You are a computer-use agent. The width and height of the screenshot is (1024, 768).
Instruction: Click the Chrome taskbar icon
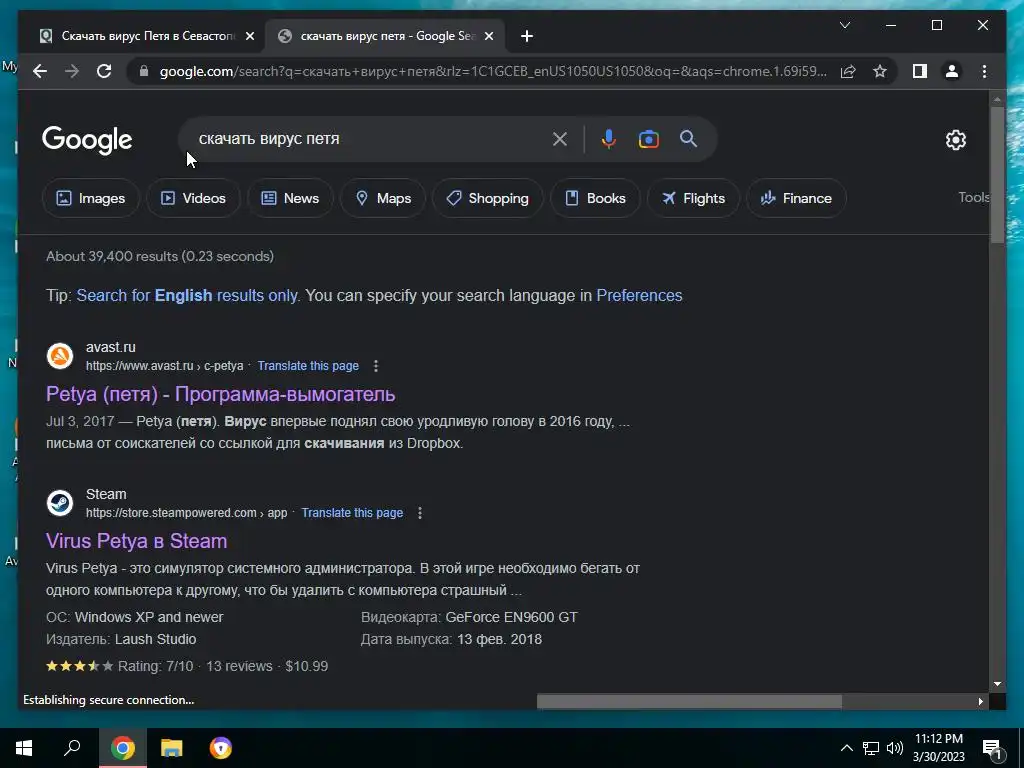point(123,748)
